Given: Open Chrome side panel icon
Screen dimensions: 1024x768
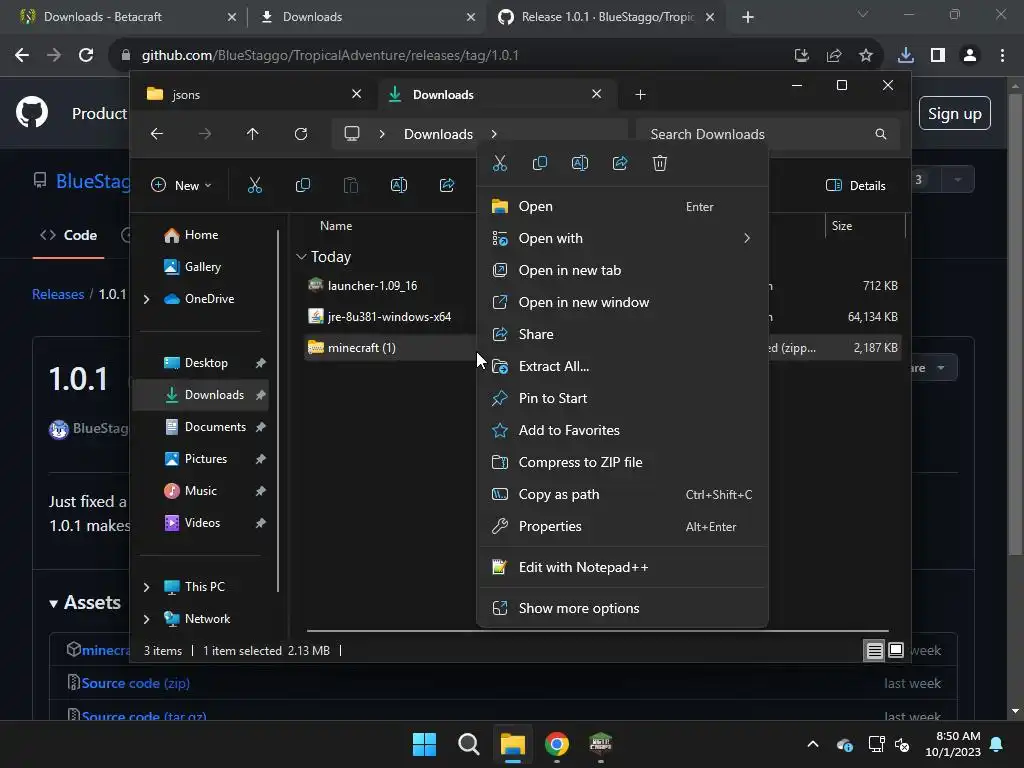Looking at the screenshot, I should click(938, 56).
